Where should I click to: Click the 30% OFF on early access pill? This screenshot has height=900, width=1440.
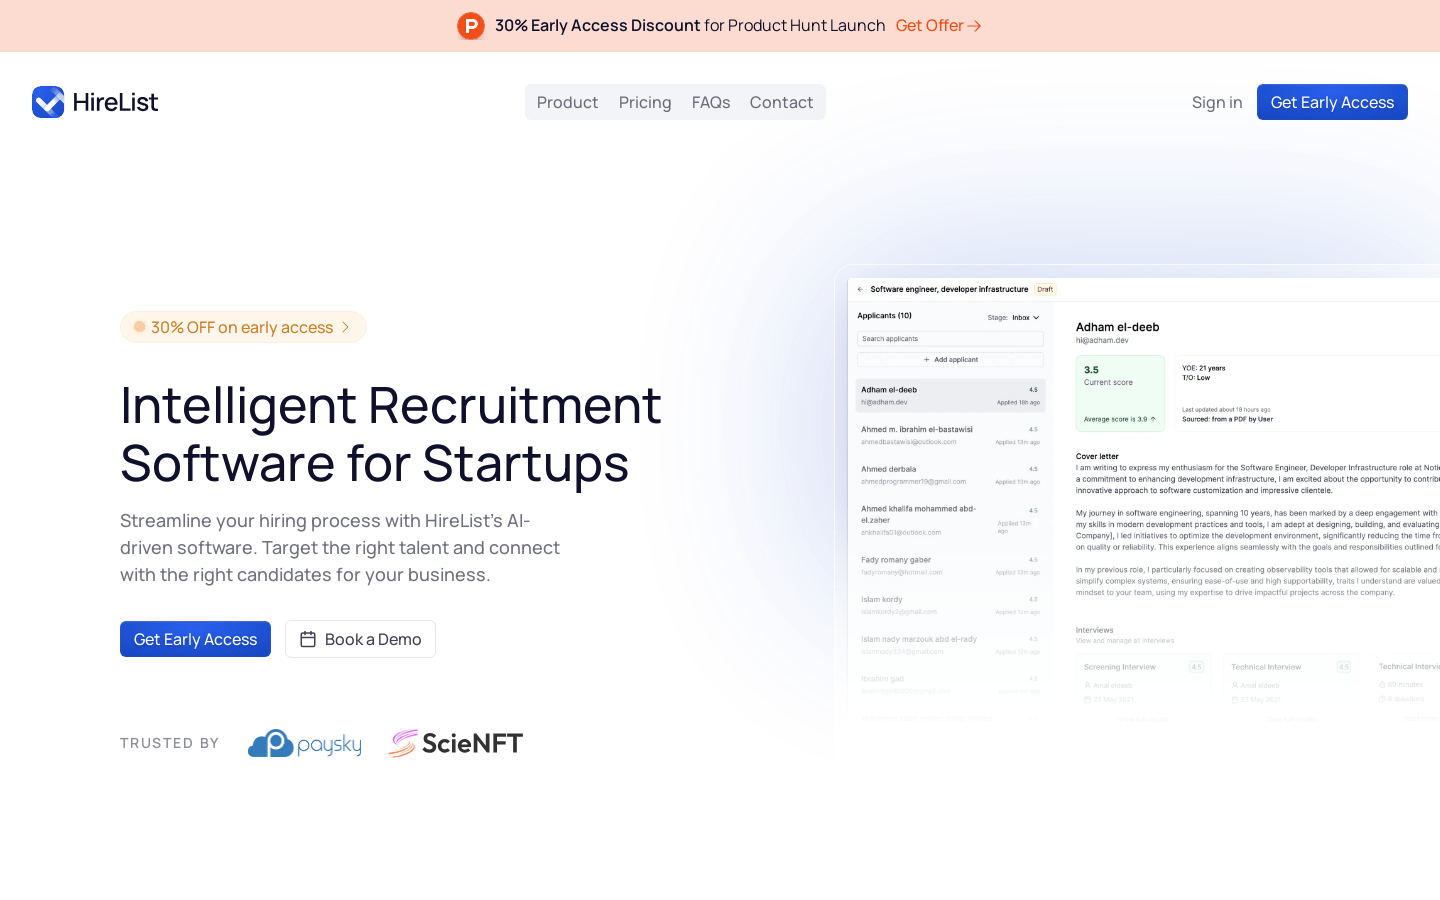tap(243, 327)
